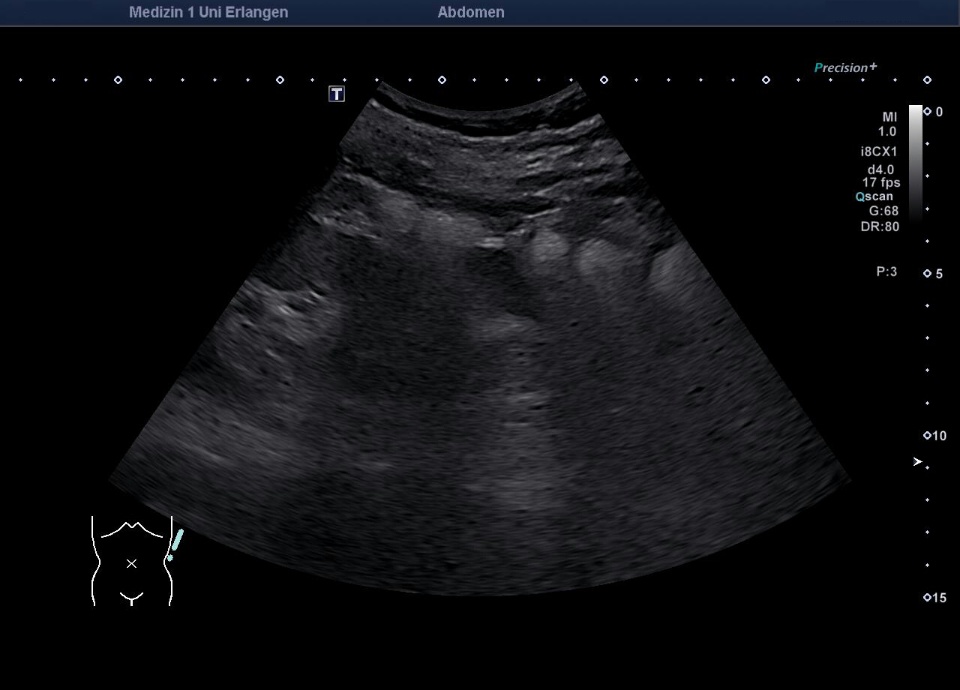Toggle the 17 fps frame rate display

pos(881,181)
